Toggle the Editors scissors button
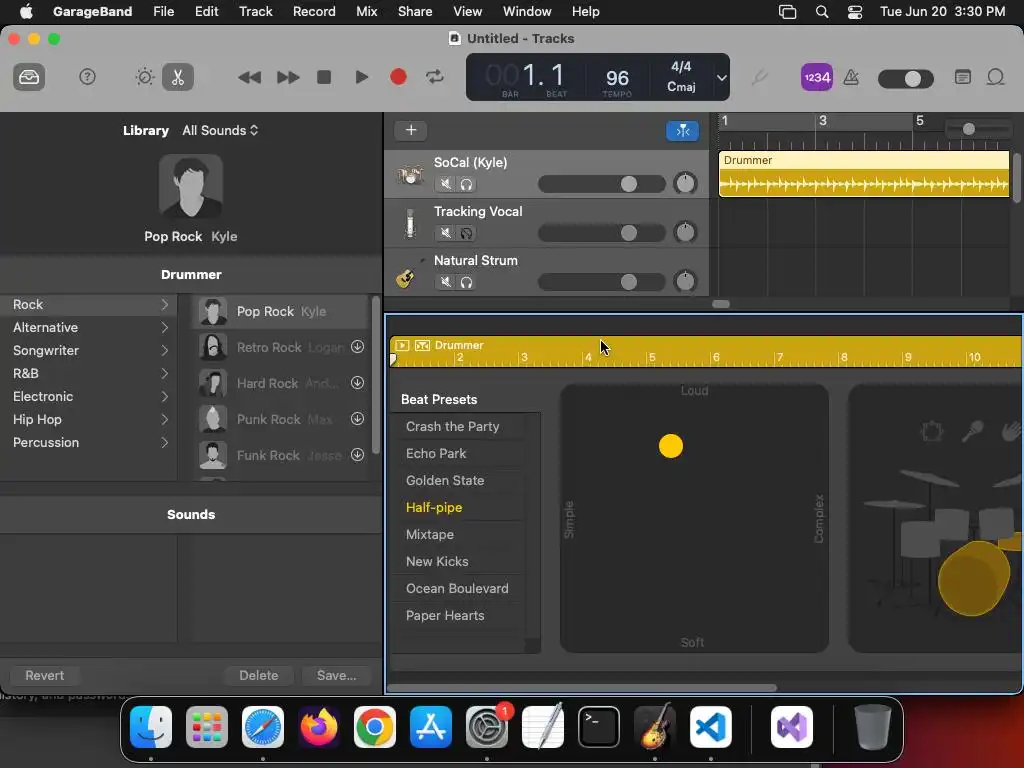Screen dimensions: 1024x768 click(178, 77)
